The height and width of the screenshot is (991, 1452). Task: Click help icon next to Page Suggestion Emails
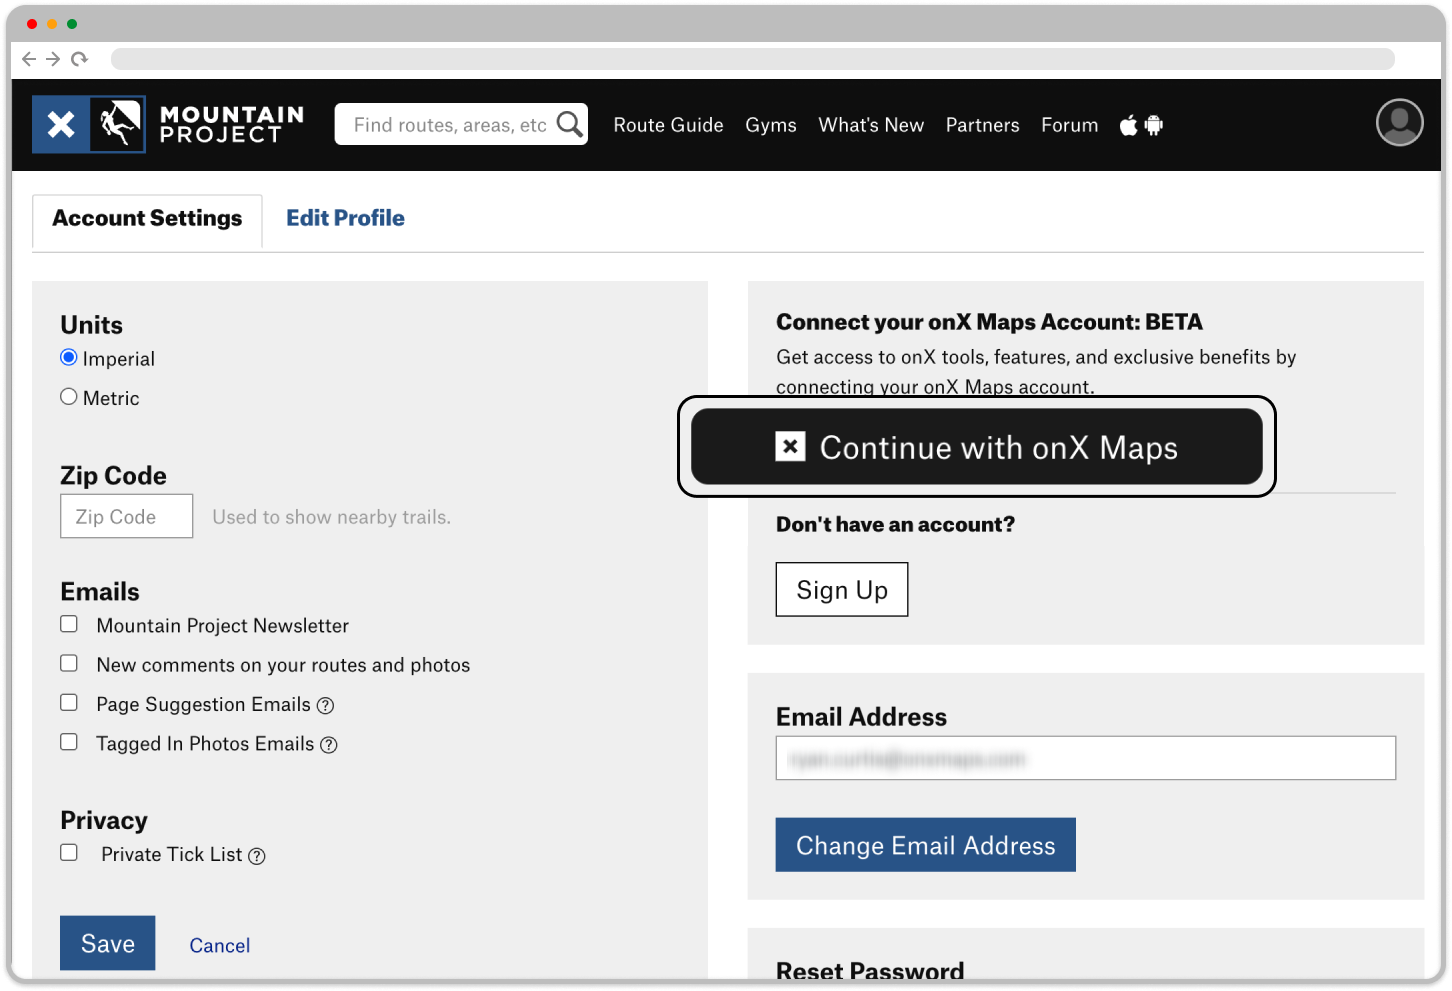325,706
